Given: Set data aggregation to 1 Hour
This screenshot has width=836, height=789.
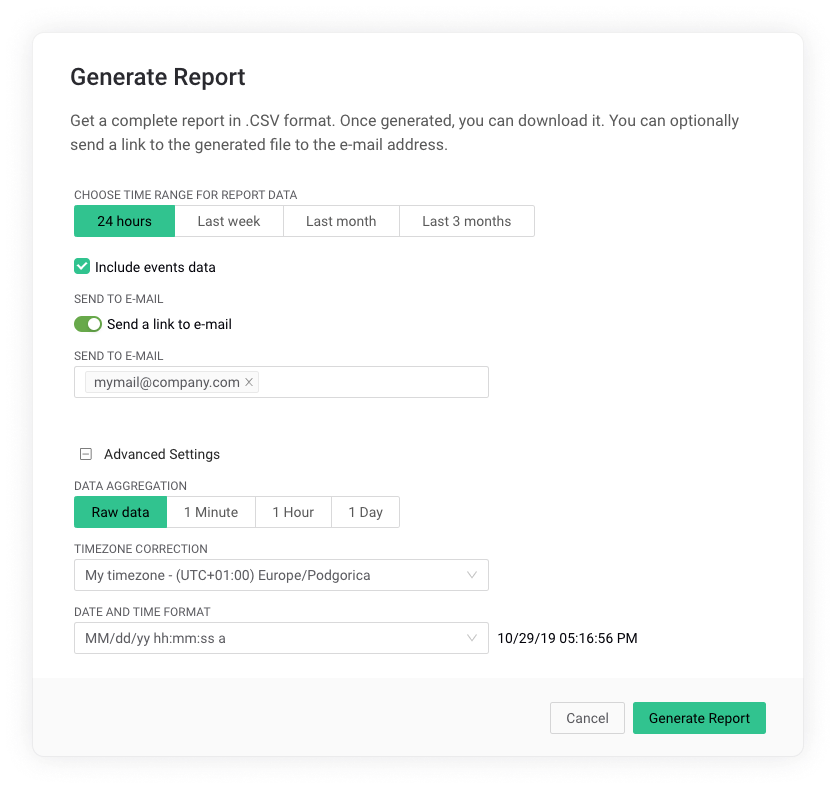Looking at the screenshot, I should 293,512.
